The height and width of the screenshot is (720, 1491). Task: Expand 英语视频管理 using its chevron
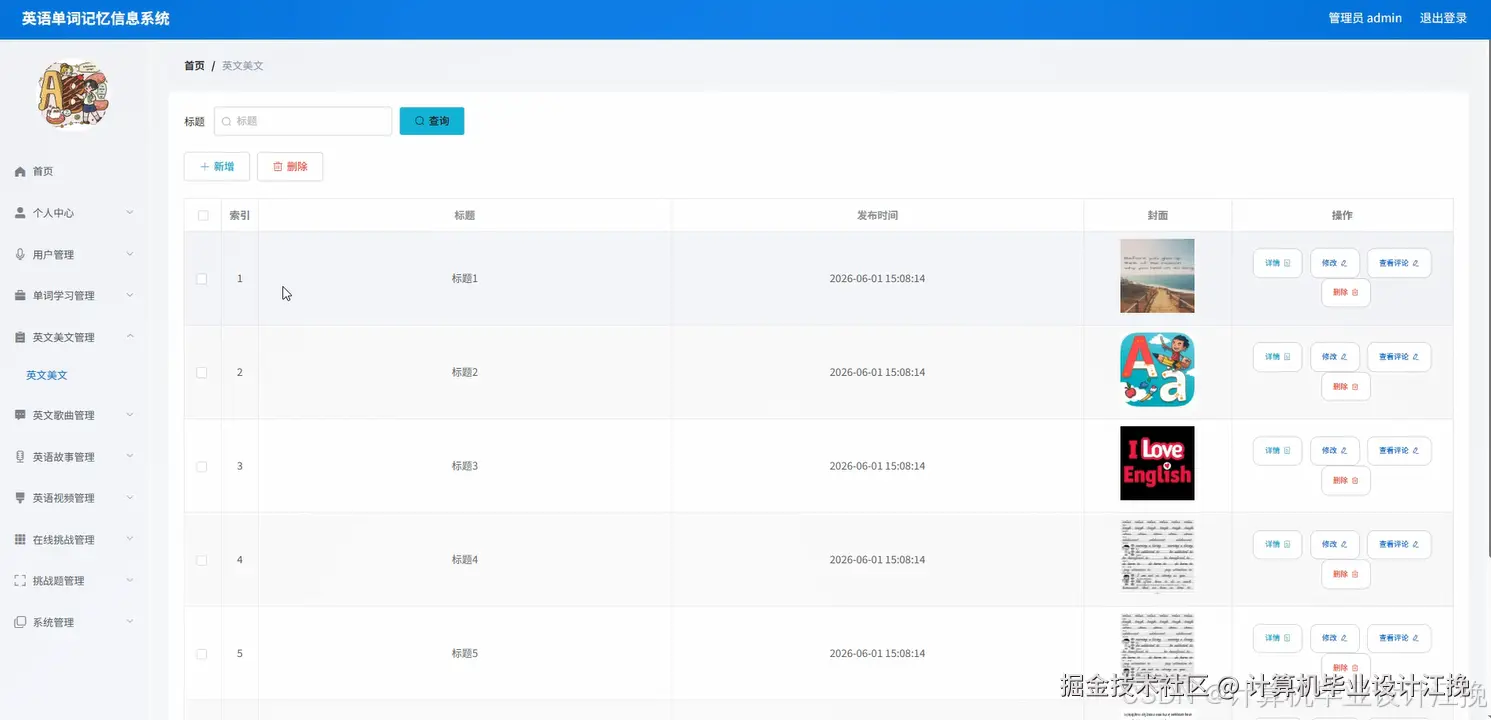click(130, 498)
